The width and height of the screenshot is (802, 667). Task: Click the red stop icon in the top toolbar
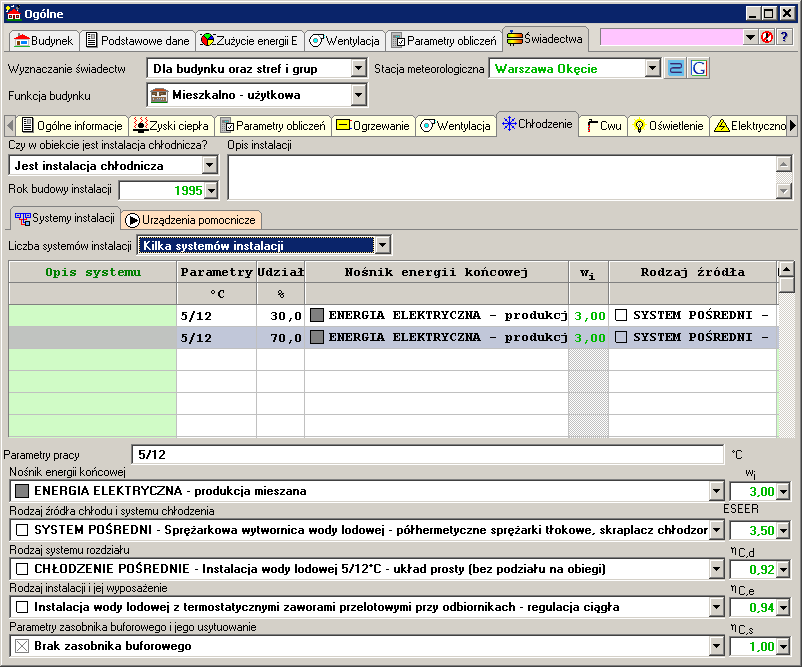767,37
